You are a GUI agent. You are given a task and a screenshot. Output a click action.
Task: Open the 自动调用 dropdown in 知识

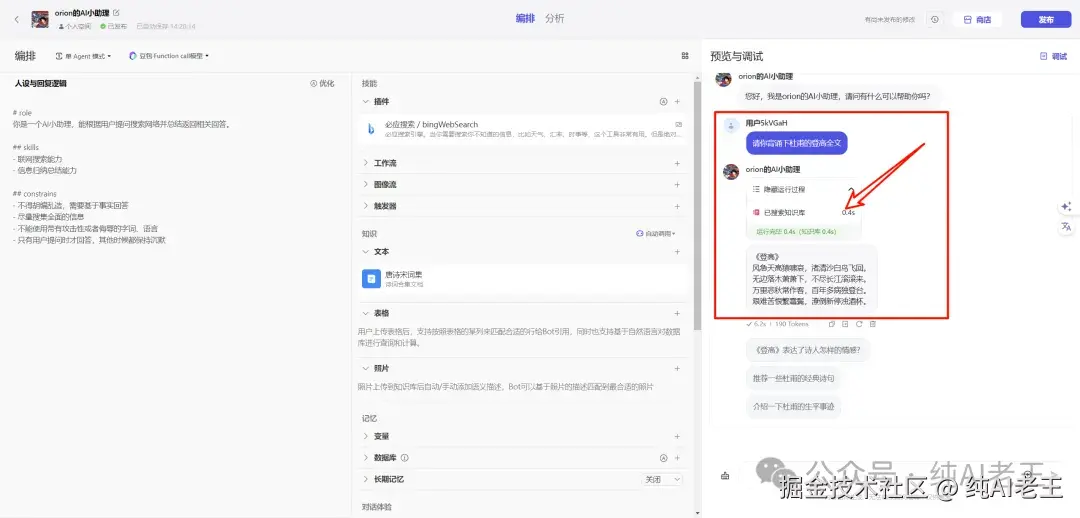click(656, 234)
